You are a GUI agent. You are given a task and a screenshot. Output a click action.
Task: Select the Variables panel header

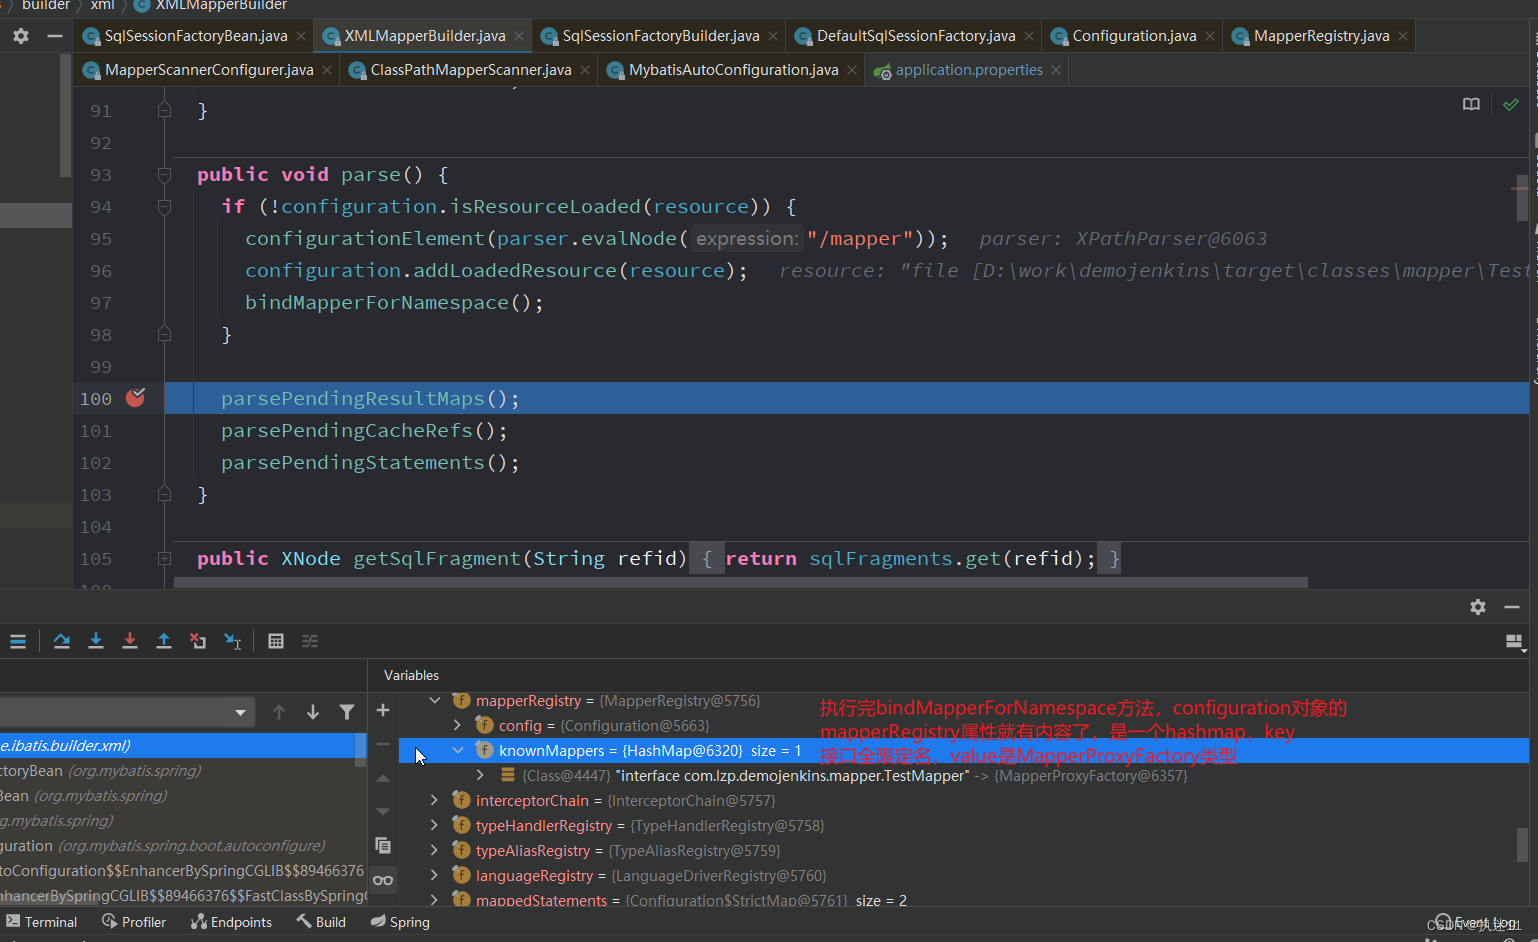click(411, 675)
